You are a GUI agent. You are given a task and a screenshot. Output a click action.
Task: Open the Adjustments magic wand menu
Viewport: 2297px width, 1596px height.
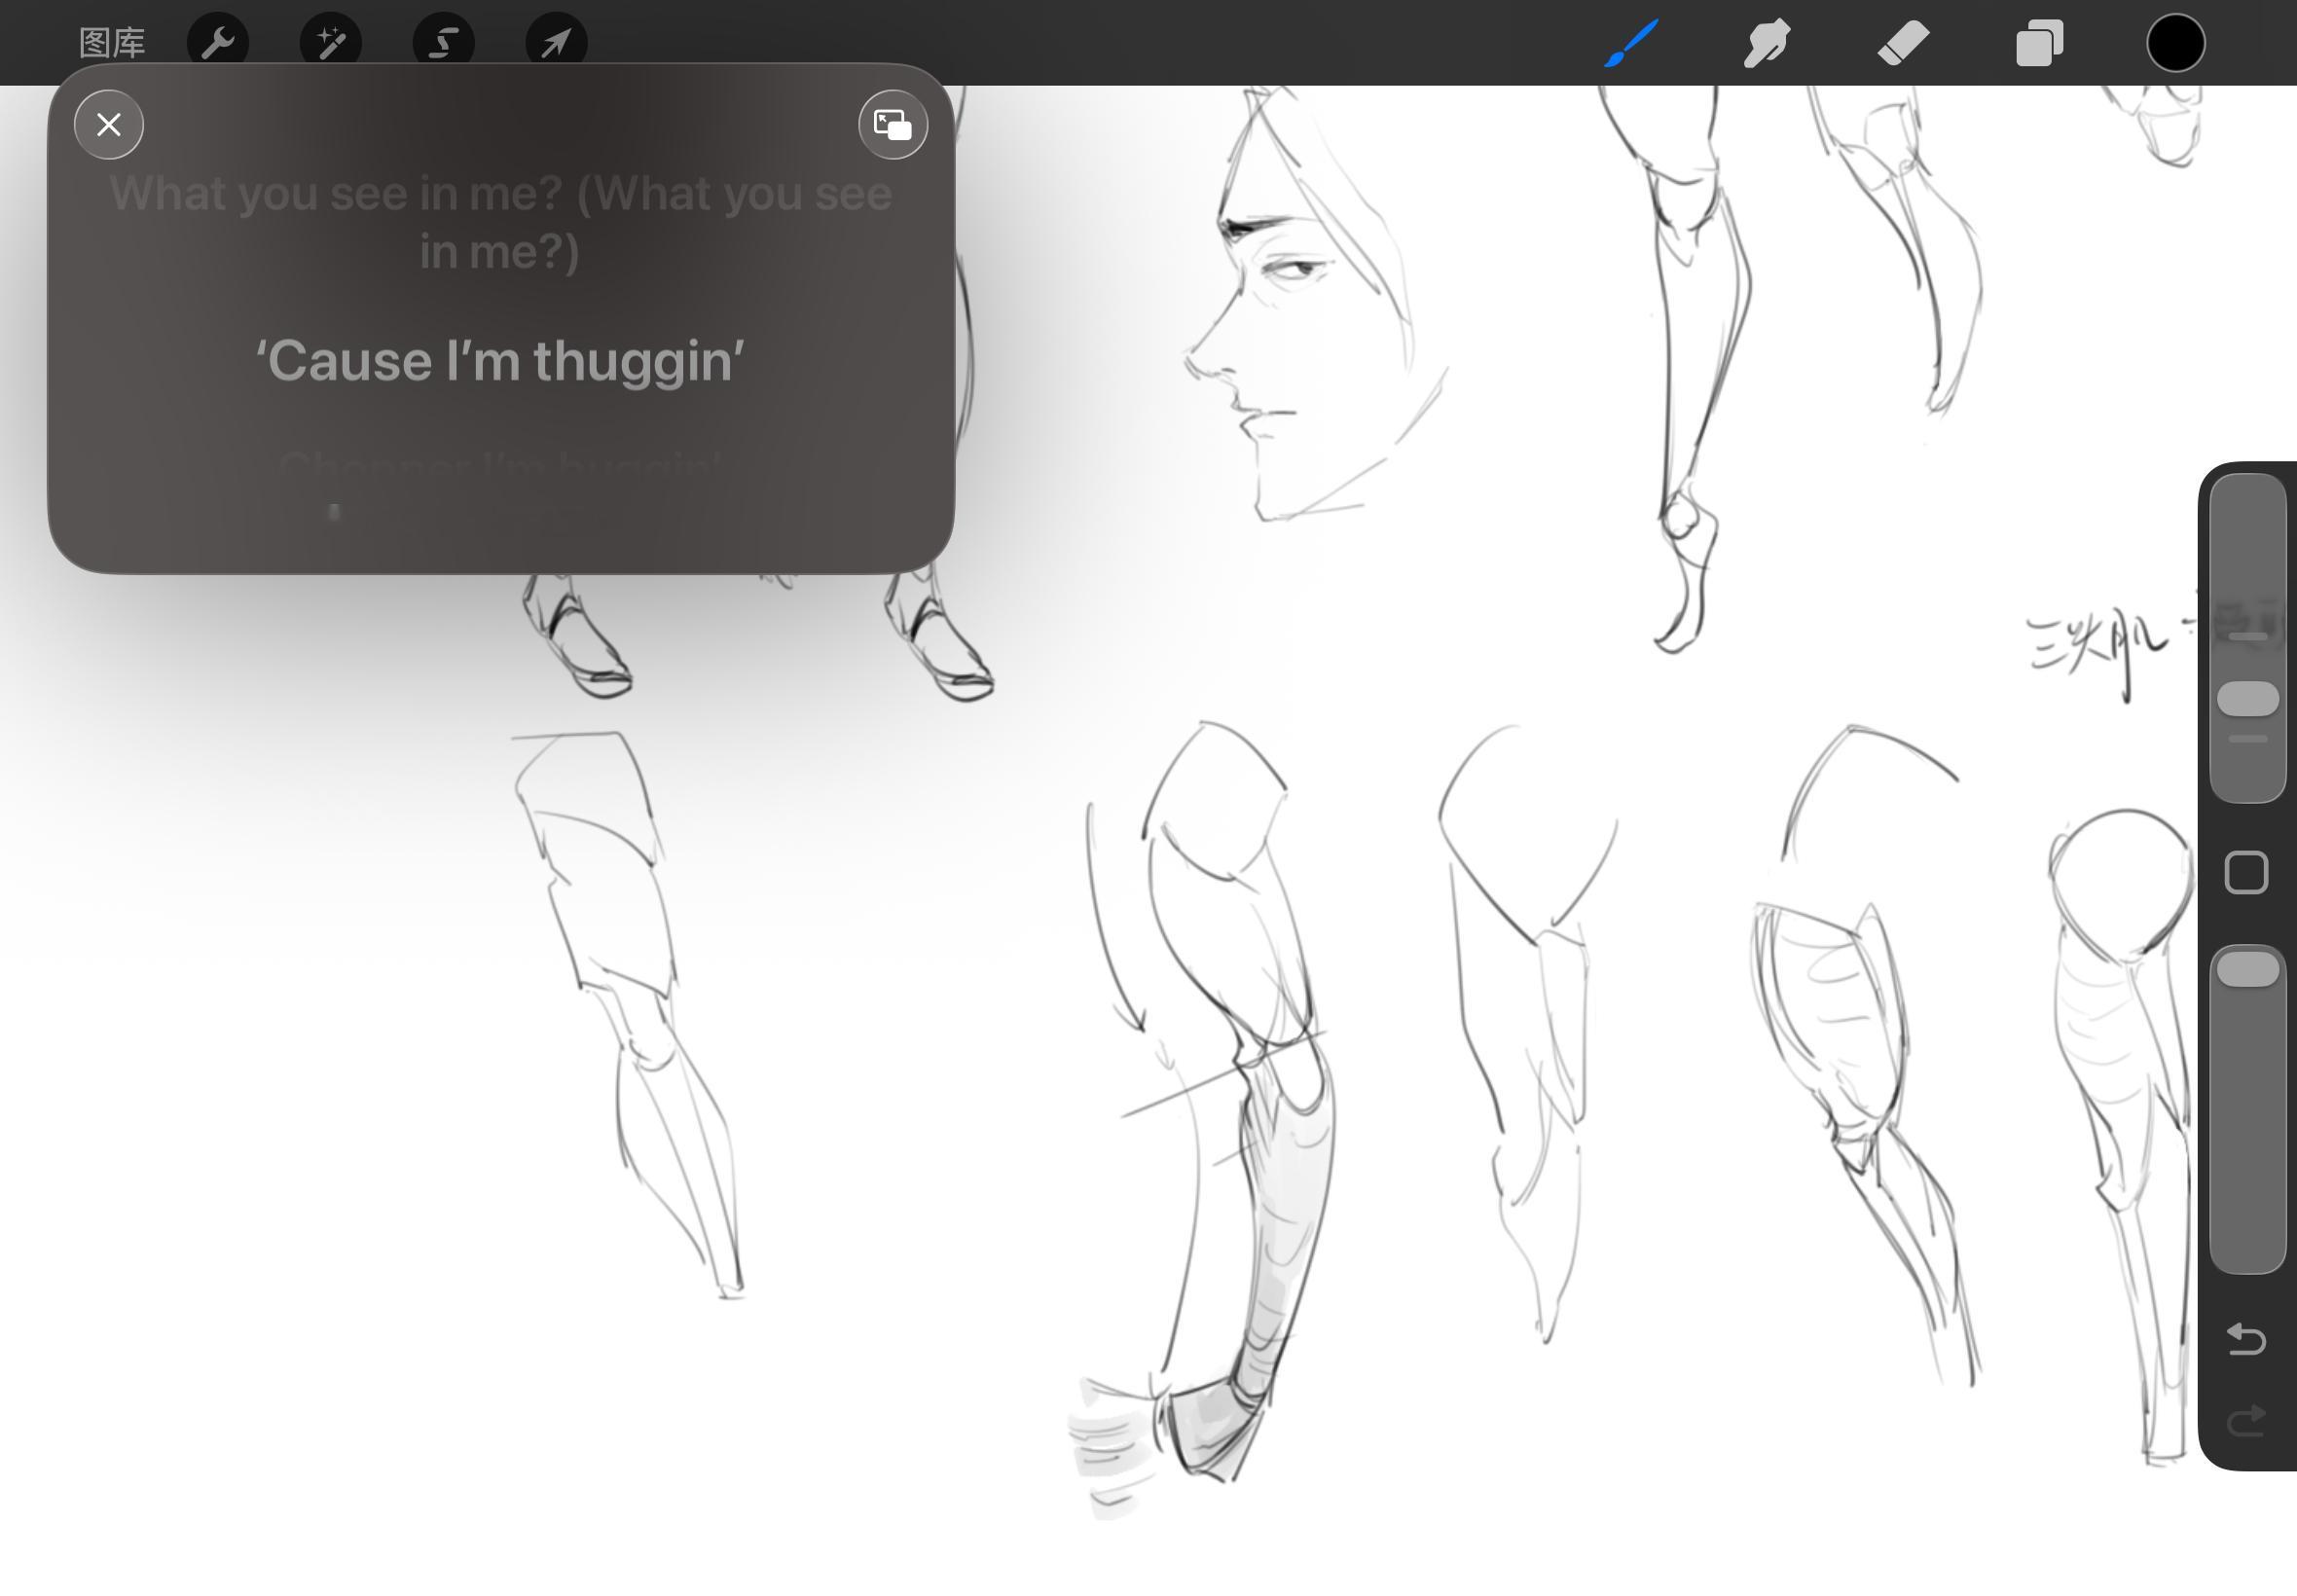(x=331, y=43)
